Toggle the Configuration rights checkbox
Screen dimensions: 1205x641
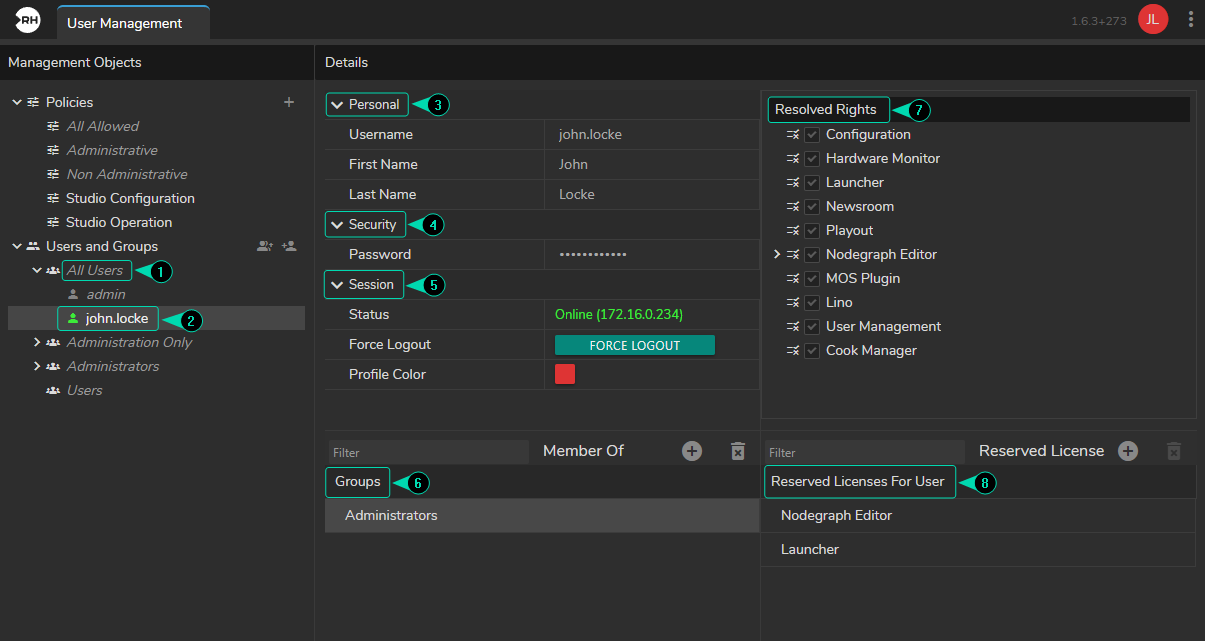point(812,135)
